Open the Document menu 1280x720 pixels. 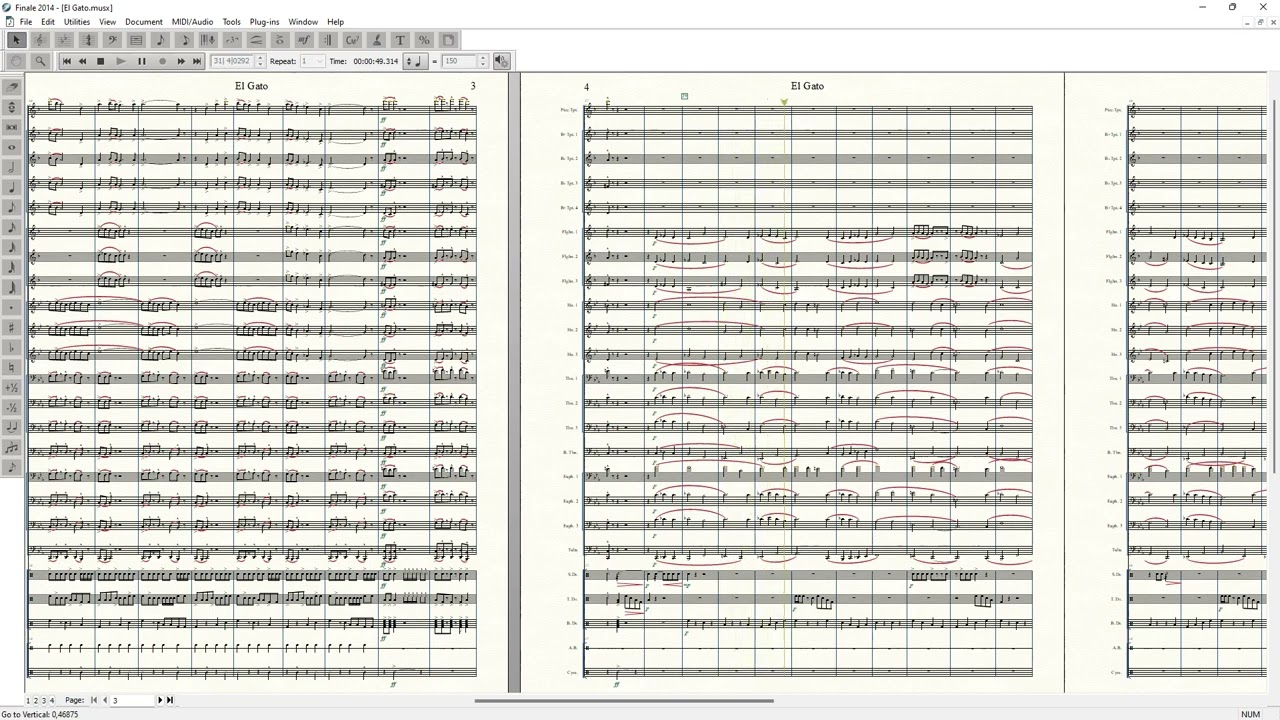144,22
